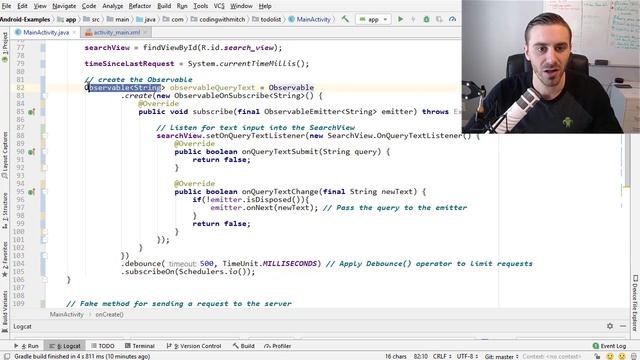Open the Build Variants side panel
640x360 pixels.
(5, 311)
